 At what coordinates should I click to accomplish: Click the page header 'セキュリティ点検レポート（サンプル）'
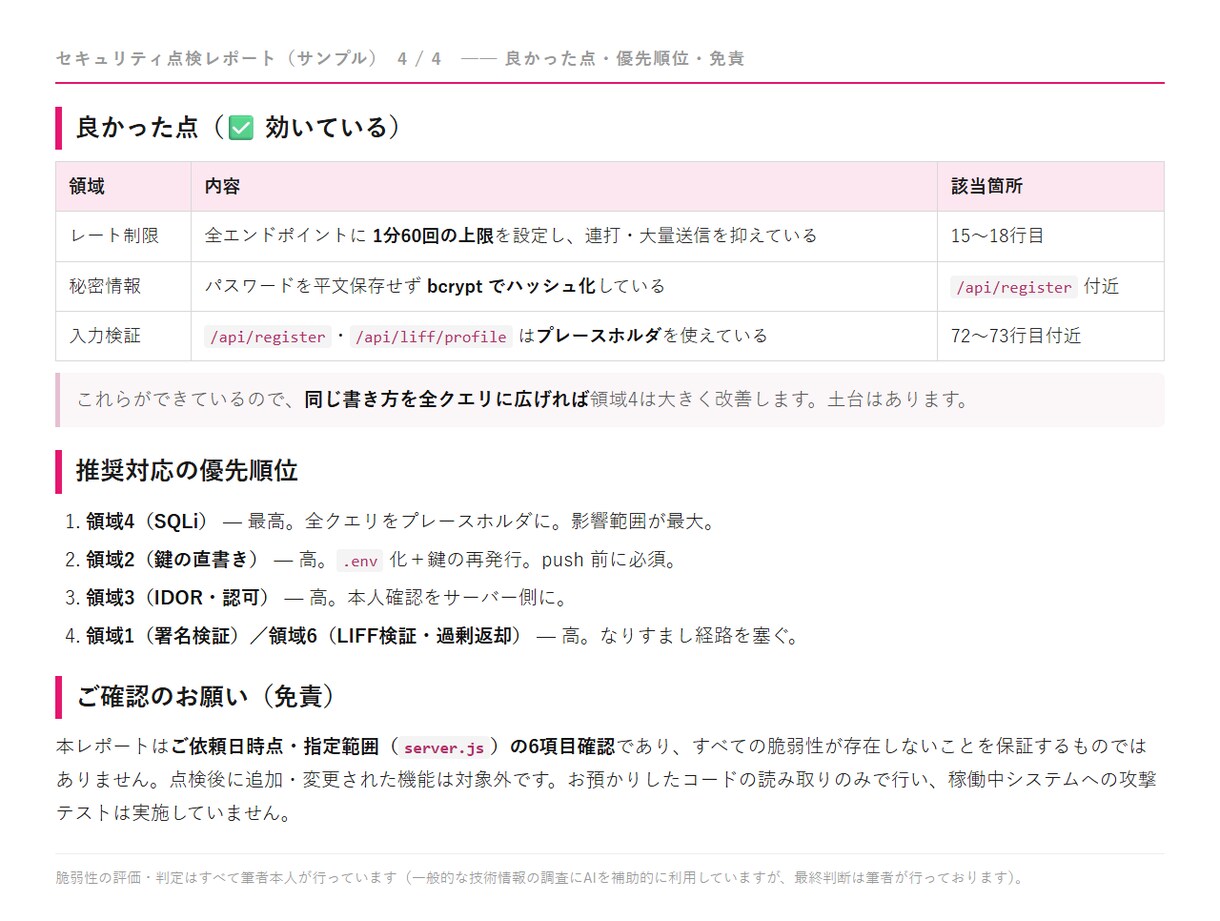(217, 58)
